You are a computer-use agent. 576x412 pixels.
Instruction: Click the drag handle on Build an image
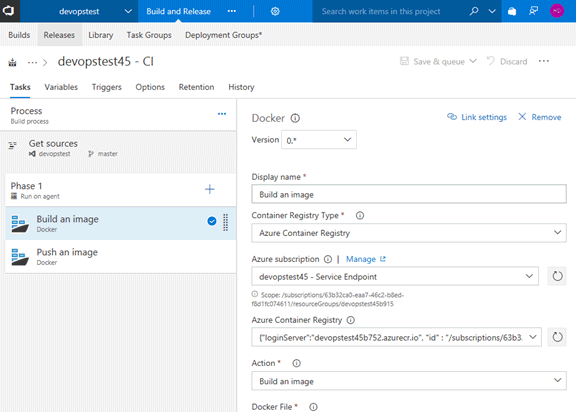click(x=226, y=223)
